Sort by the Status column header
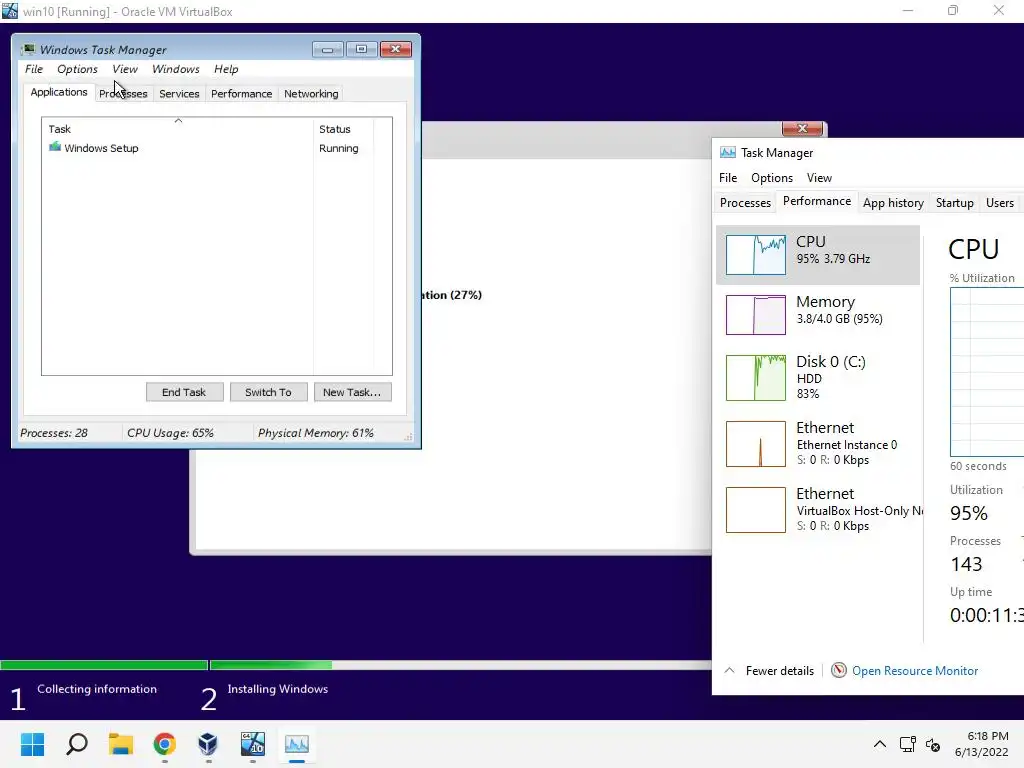The width and height of the screenshot is (1024, 768). [x=343, y=129]
